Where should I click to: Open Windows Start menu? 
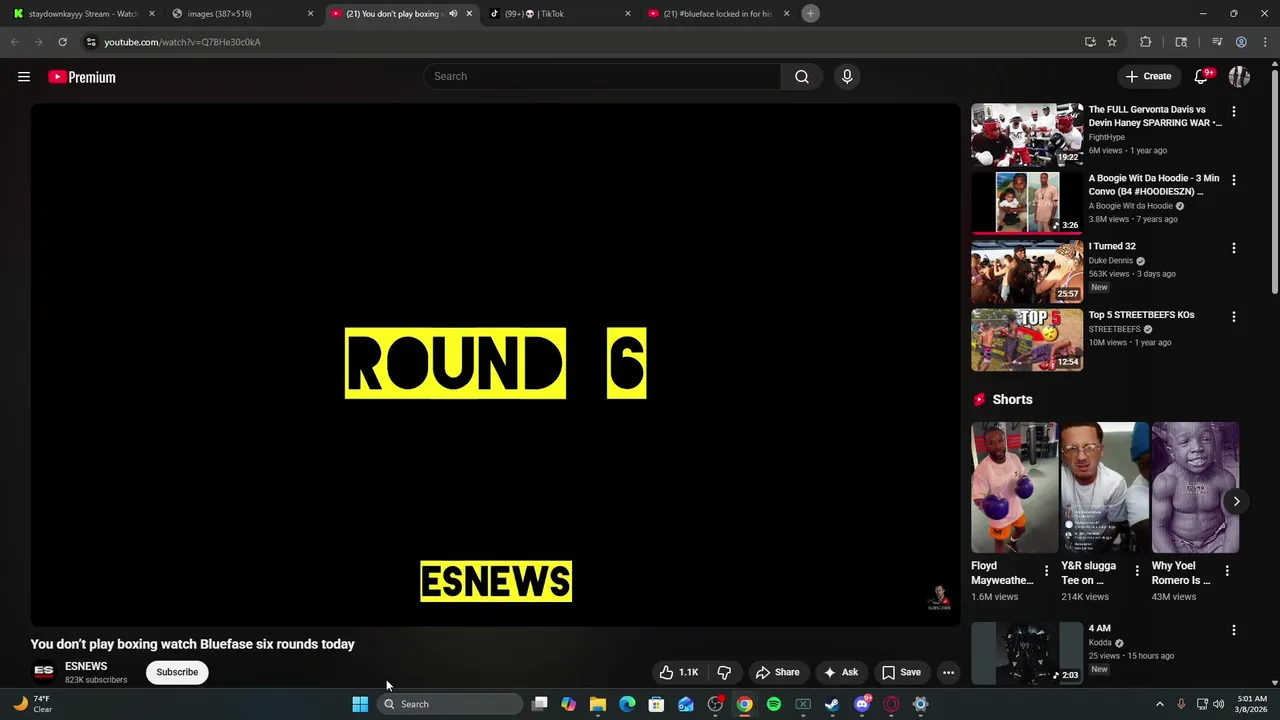click(360, 704)
